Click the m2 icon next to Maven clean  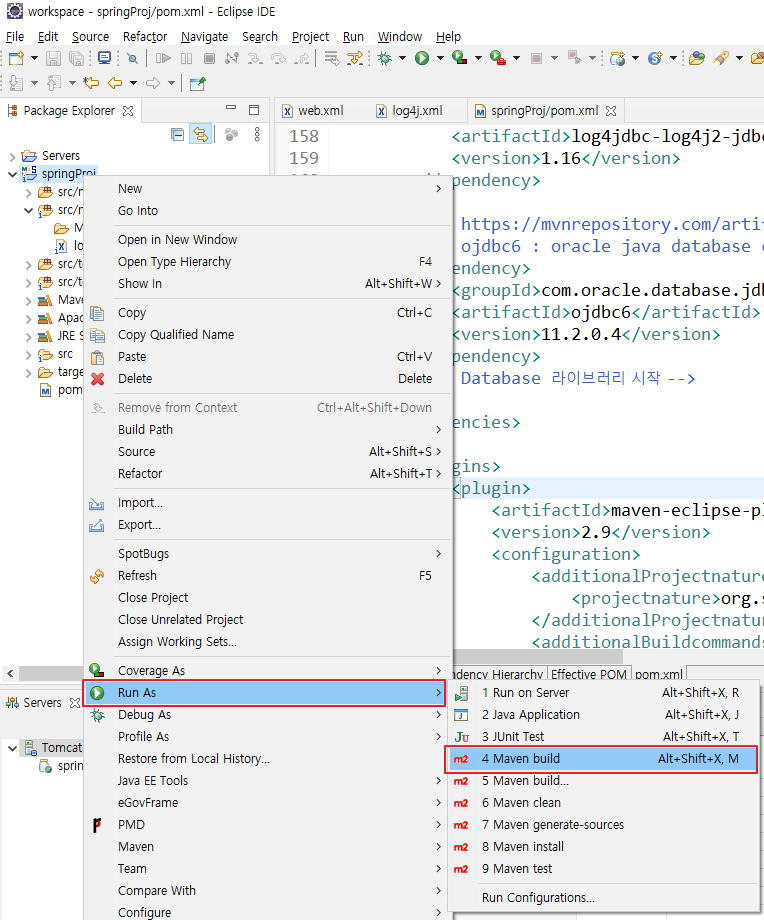click(x=461, y=803)
